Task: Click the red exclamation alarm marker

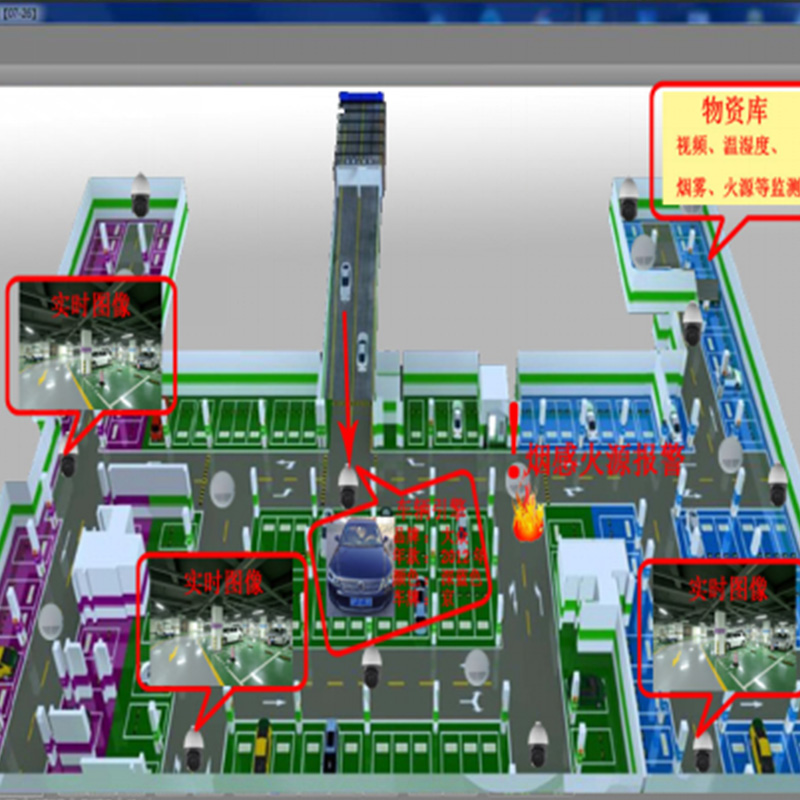Action: 515,440
